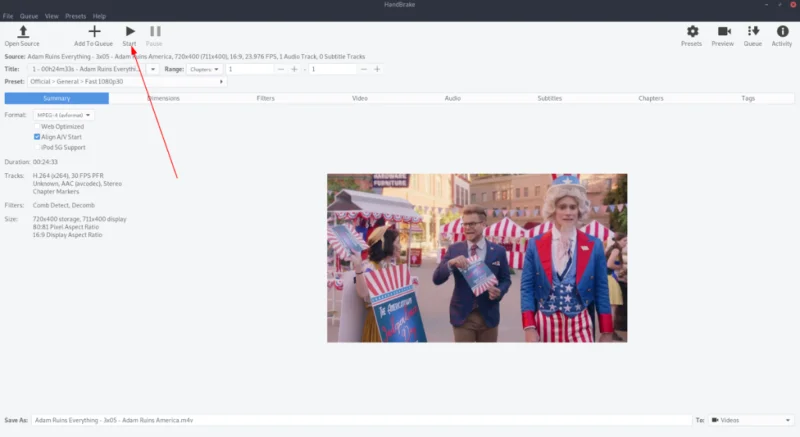Enable Web Optimized checkbox

(37, 126)
